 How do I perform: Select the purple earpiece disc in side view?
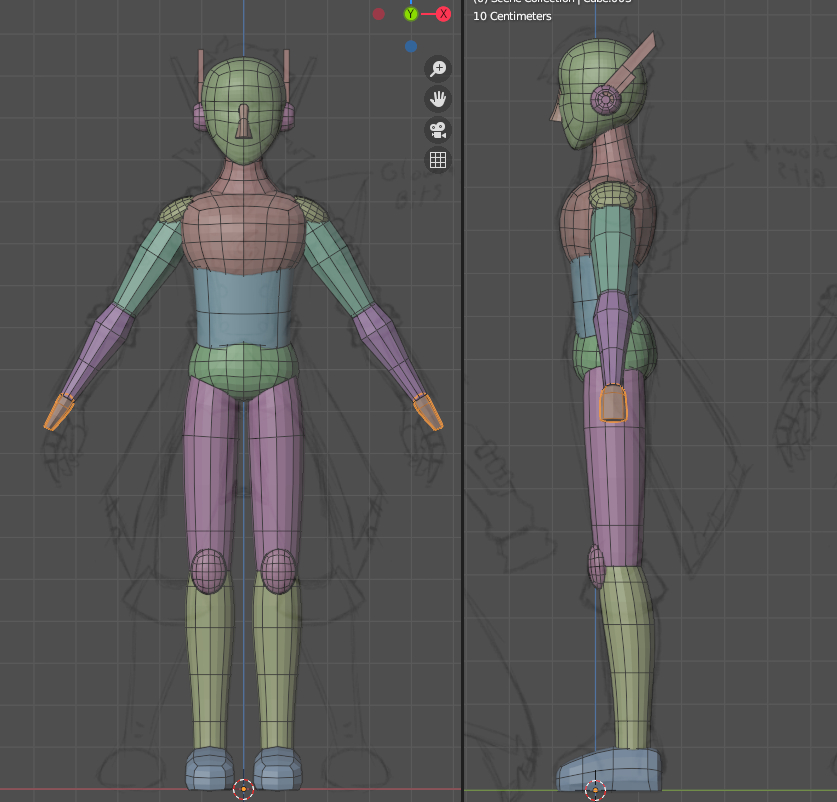point(606,100)
